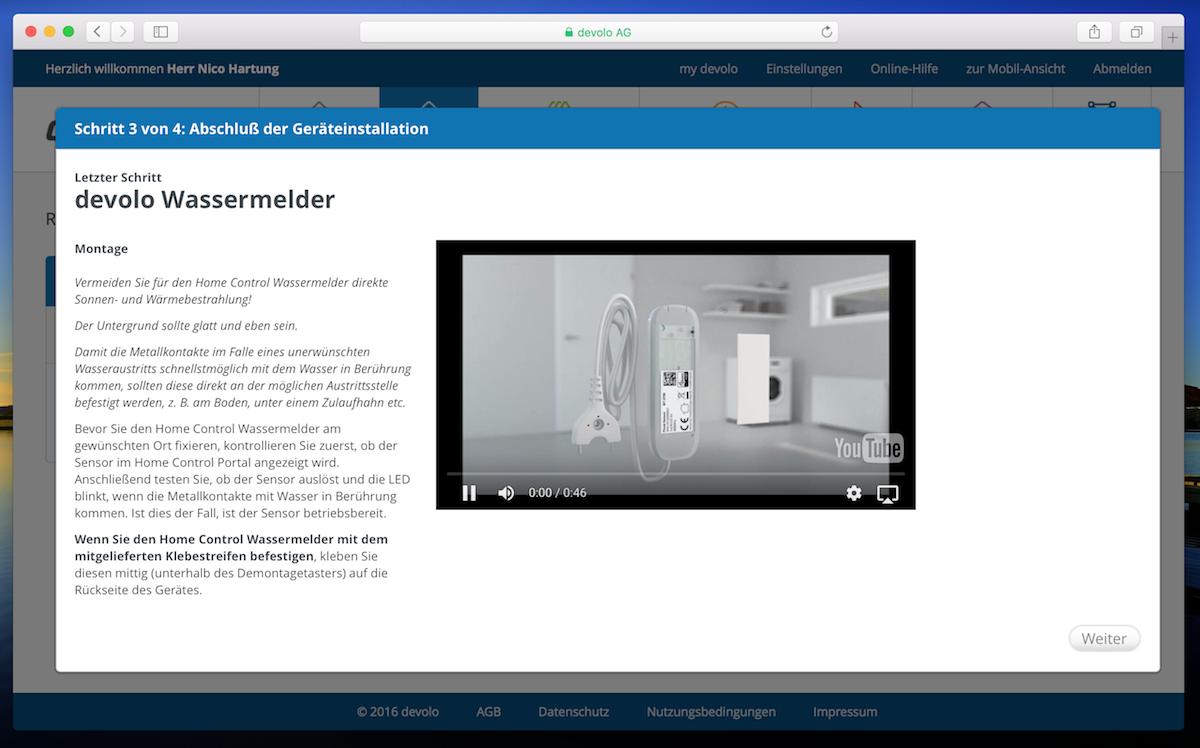Open YouTube logo link in video

point(868,448)
